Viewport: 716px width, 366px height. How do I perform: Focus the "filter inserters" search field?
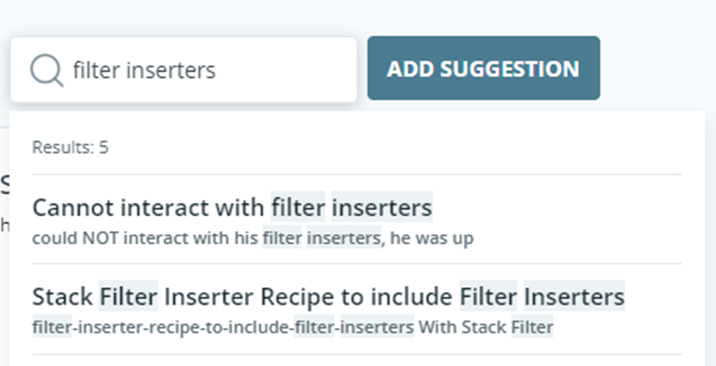(184, 70)
